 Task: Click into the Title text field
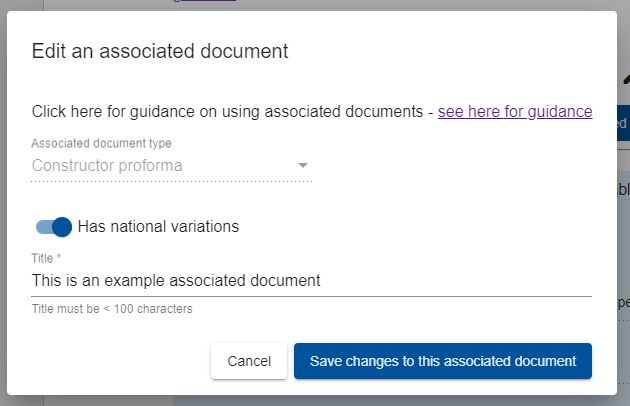click(310, 281)
